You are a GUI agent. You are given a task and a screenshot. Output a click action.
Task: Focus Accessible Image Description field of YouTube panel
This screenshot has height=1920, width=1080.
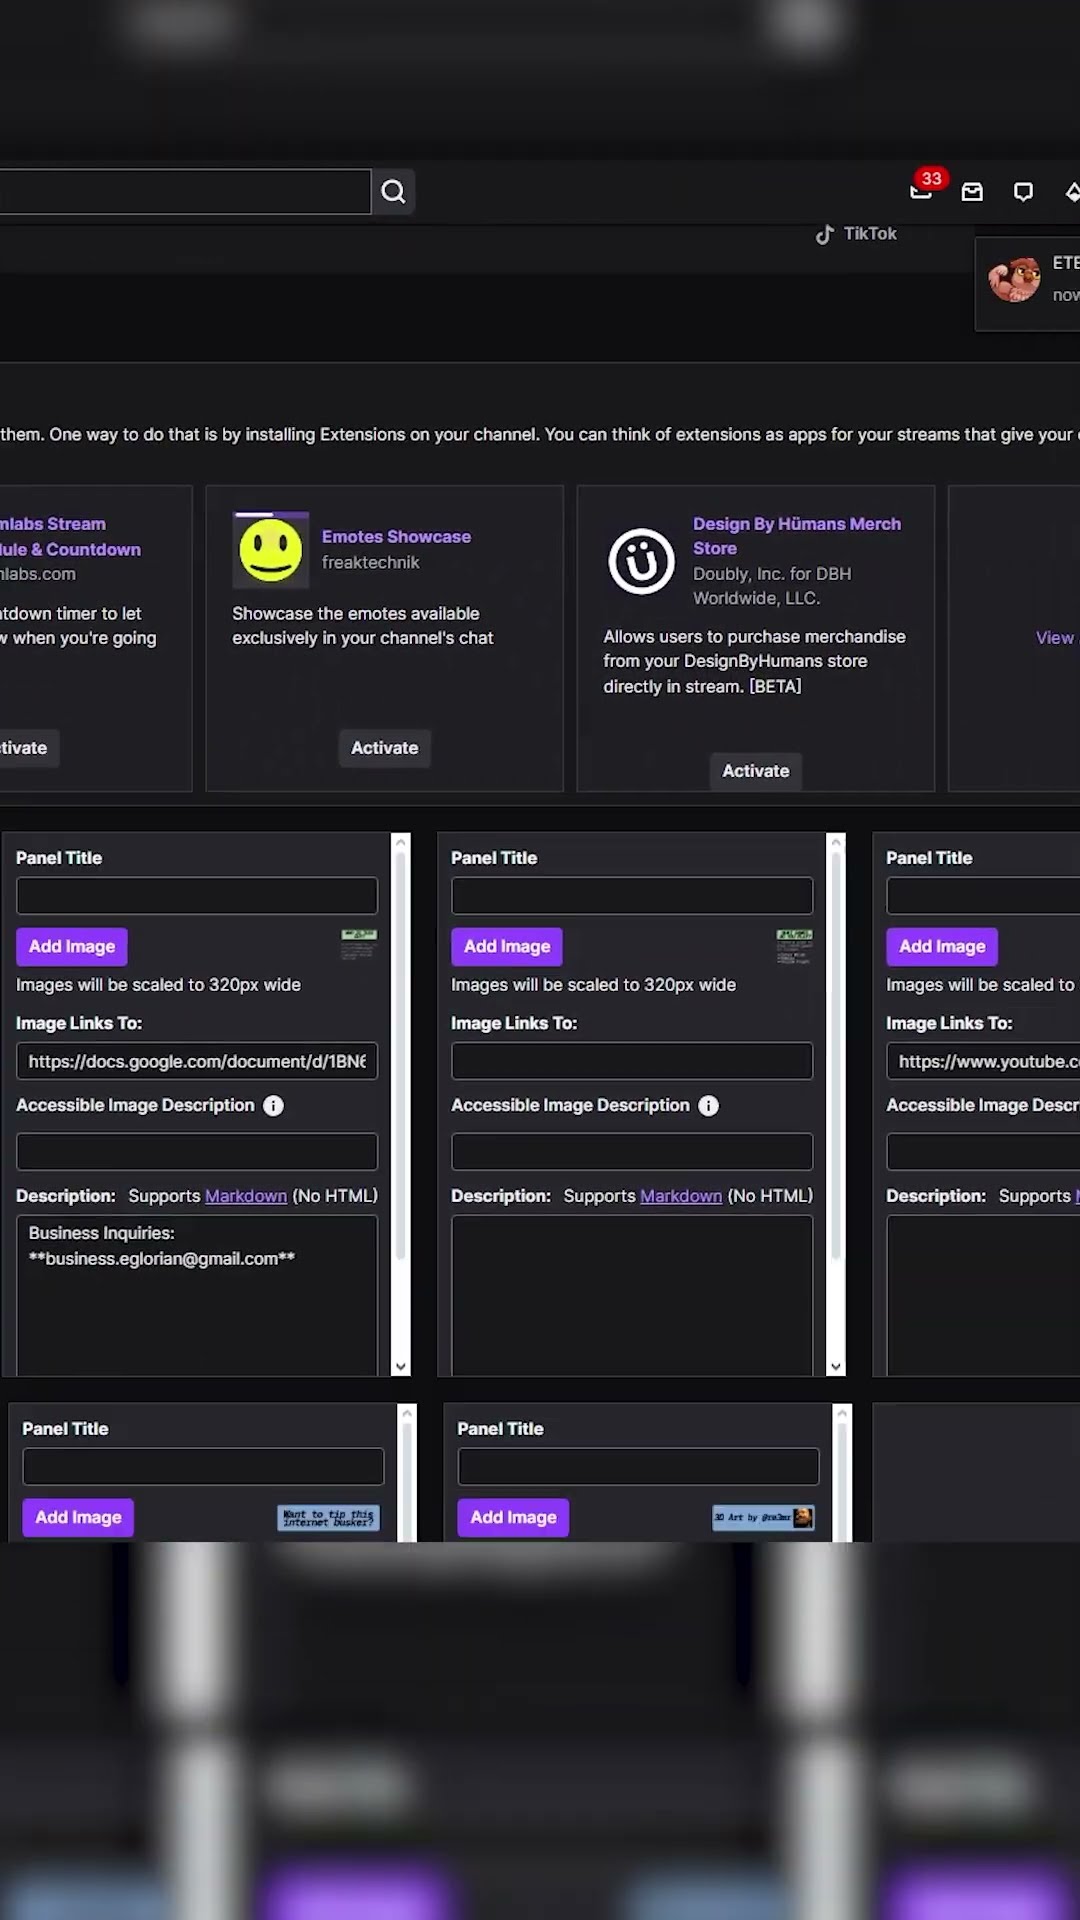(x=983, y=1152)
